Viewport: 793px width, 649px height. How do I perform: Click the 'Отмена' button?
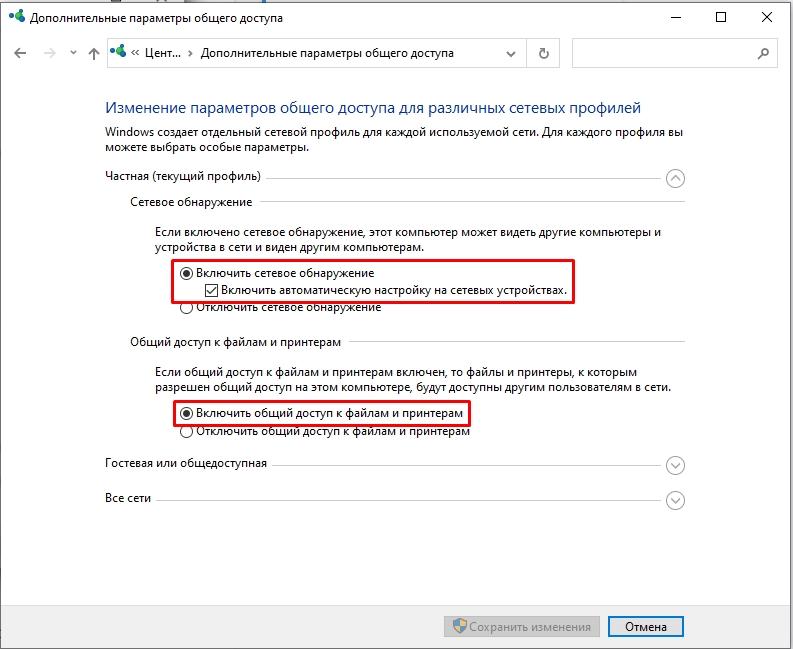tap(645, 627)
